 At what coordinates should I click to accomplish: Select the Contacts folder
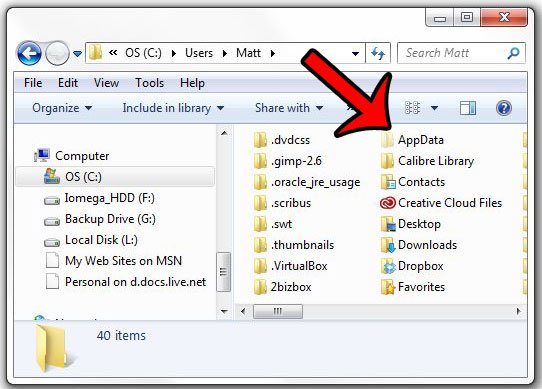tap(413, 182)
